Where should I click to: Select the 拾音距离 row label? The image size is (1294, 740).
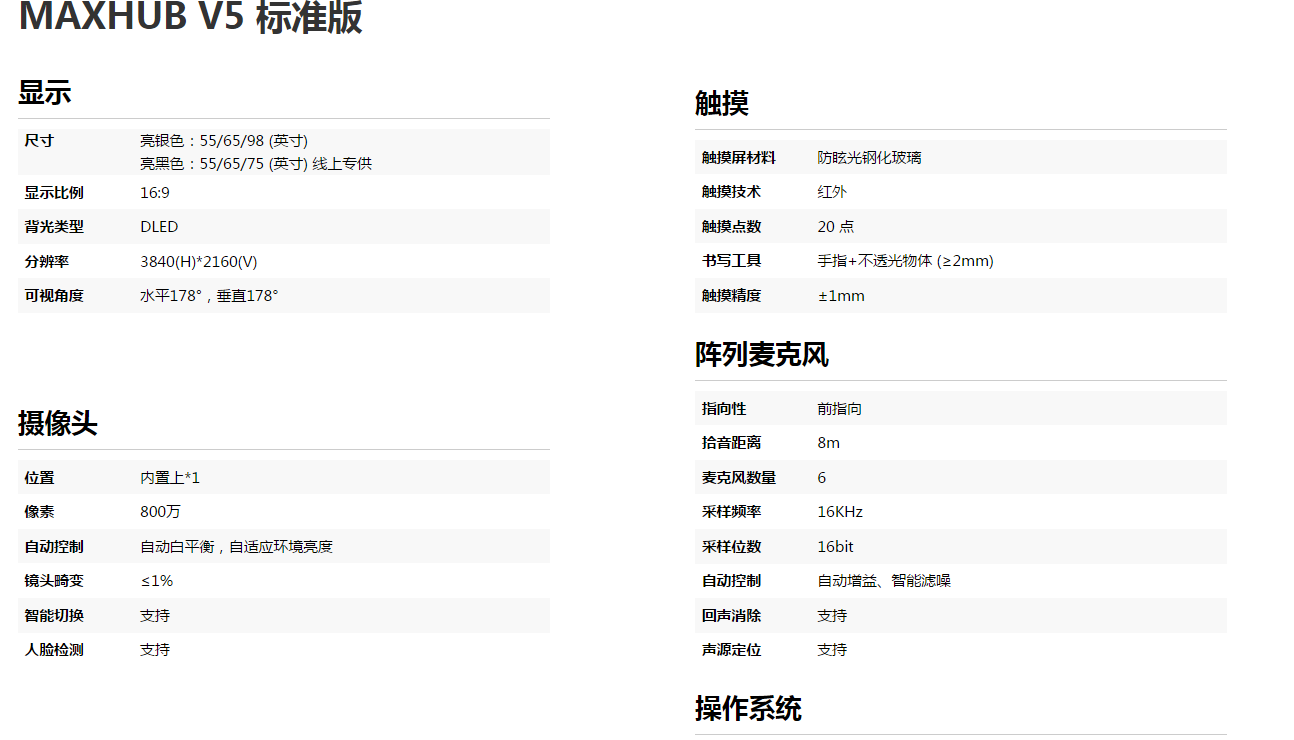(x=731, y=442)
